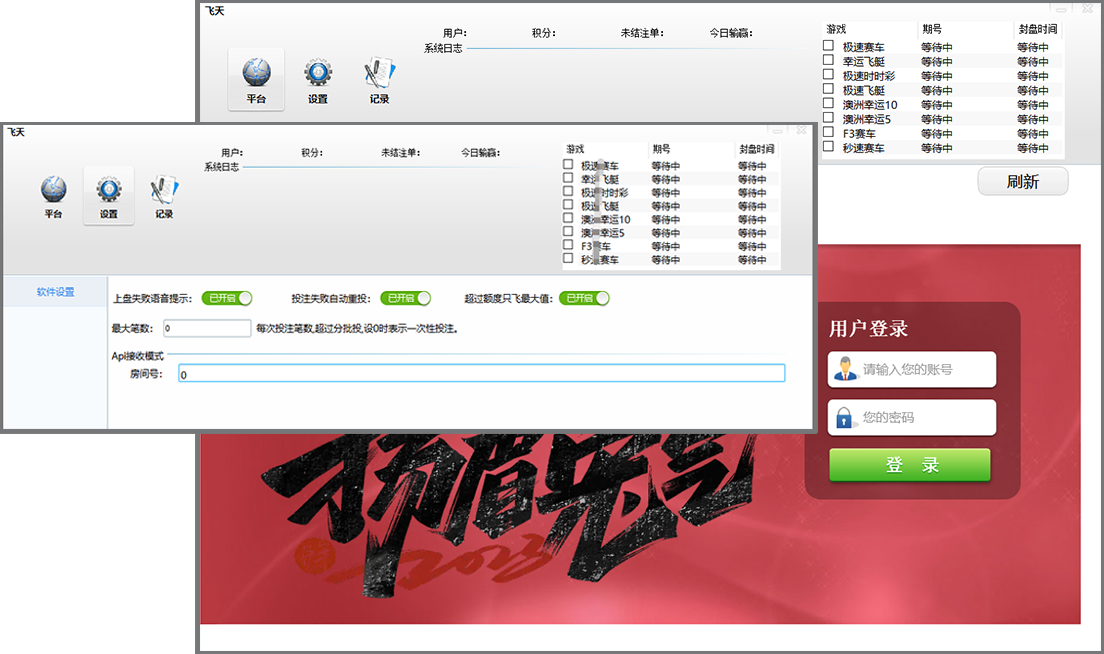Image resolution: width=1104 pixels, height=654 pixels.
Task: Click the user avatar icon in the account field
Action: (846, 369)
